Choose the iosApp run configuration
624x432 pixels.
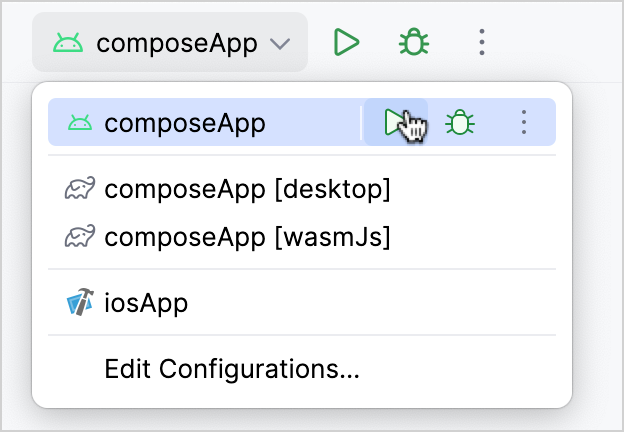[146, 302]
